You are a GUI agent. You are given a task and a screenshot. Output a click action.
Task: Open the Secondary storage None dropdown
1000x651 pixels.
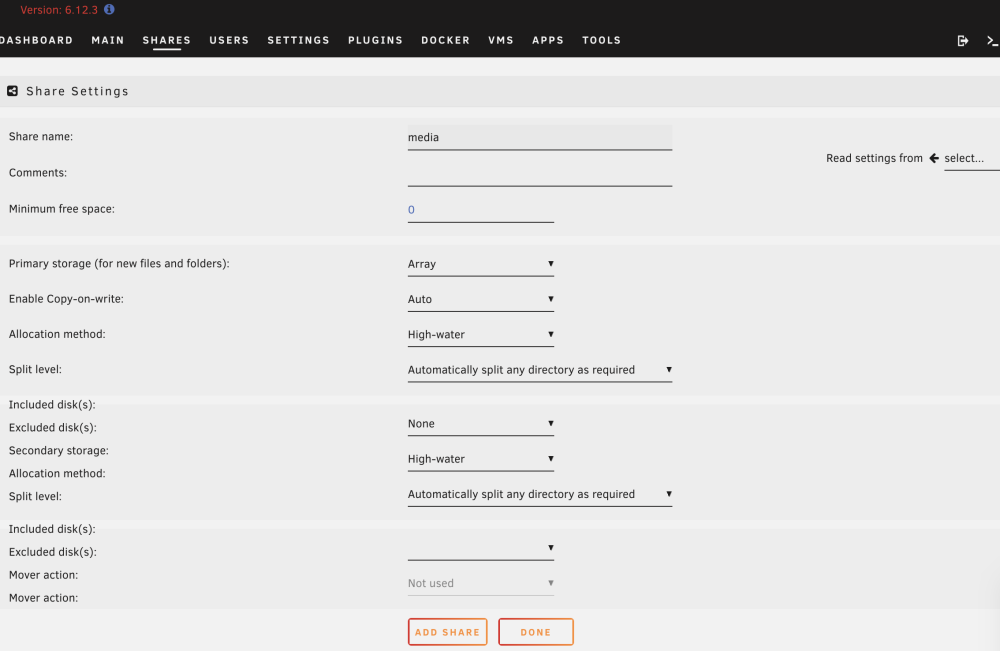(480, 423)
